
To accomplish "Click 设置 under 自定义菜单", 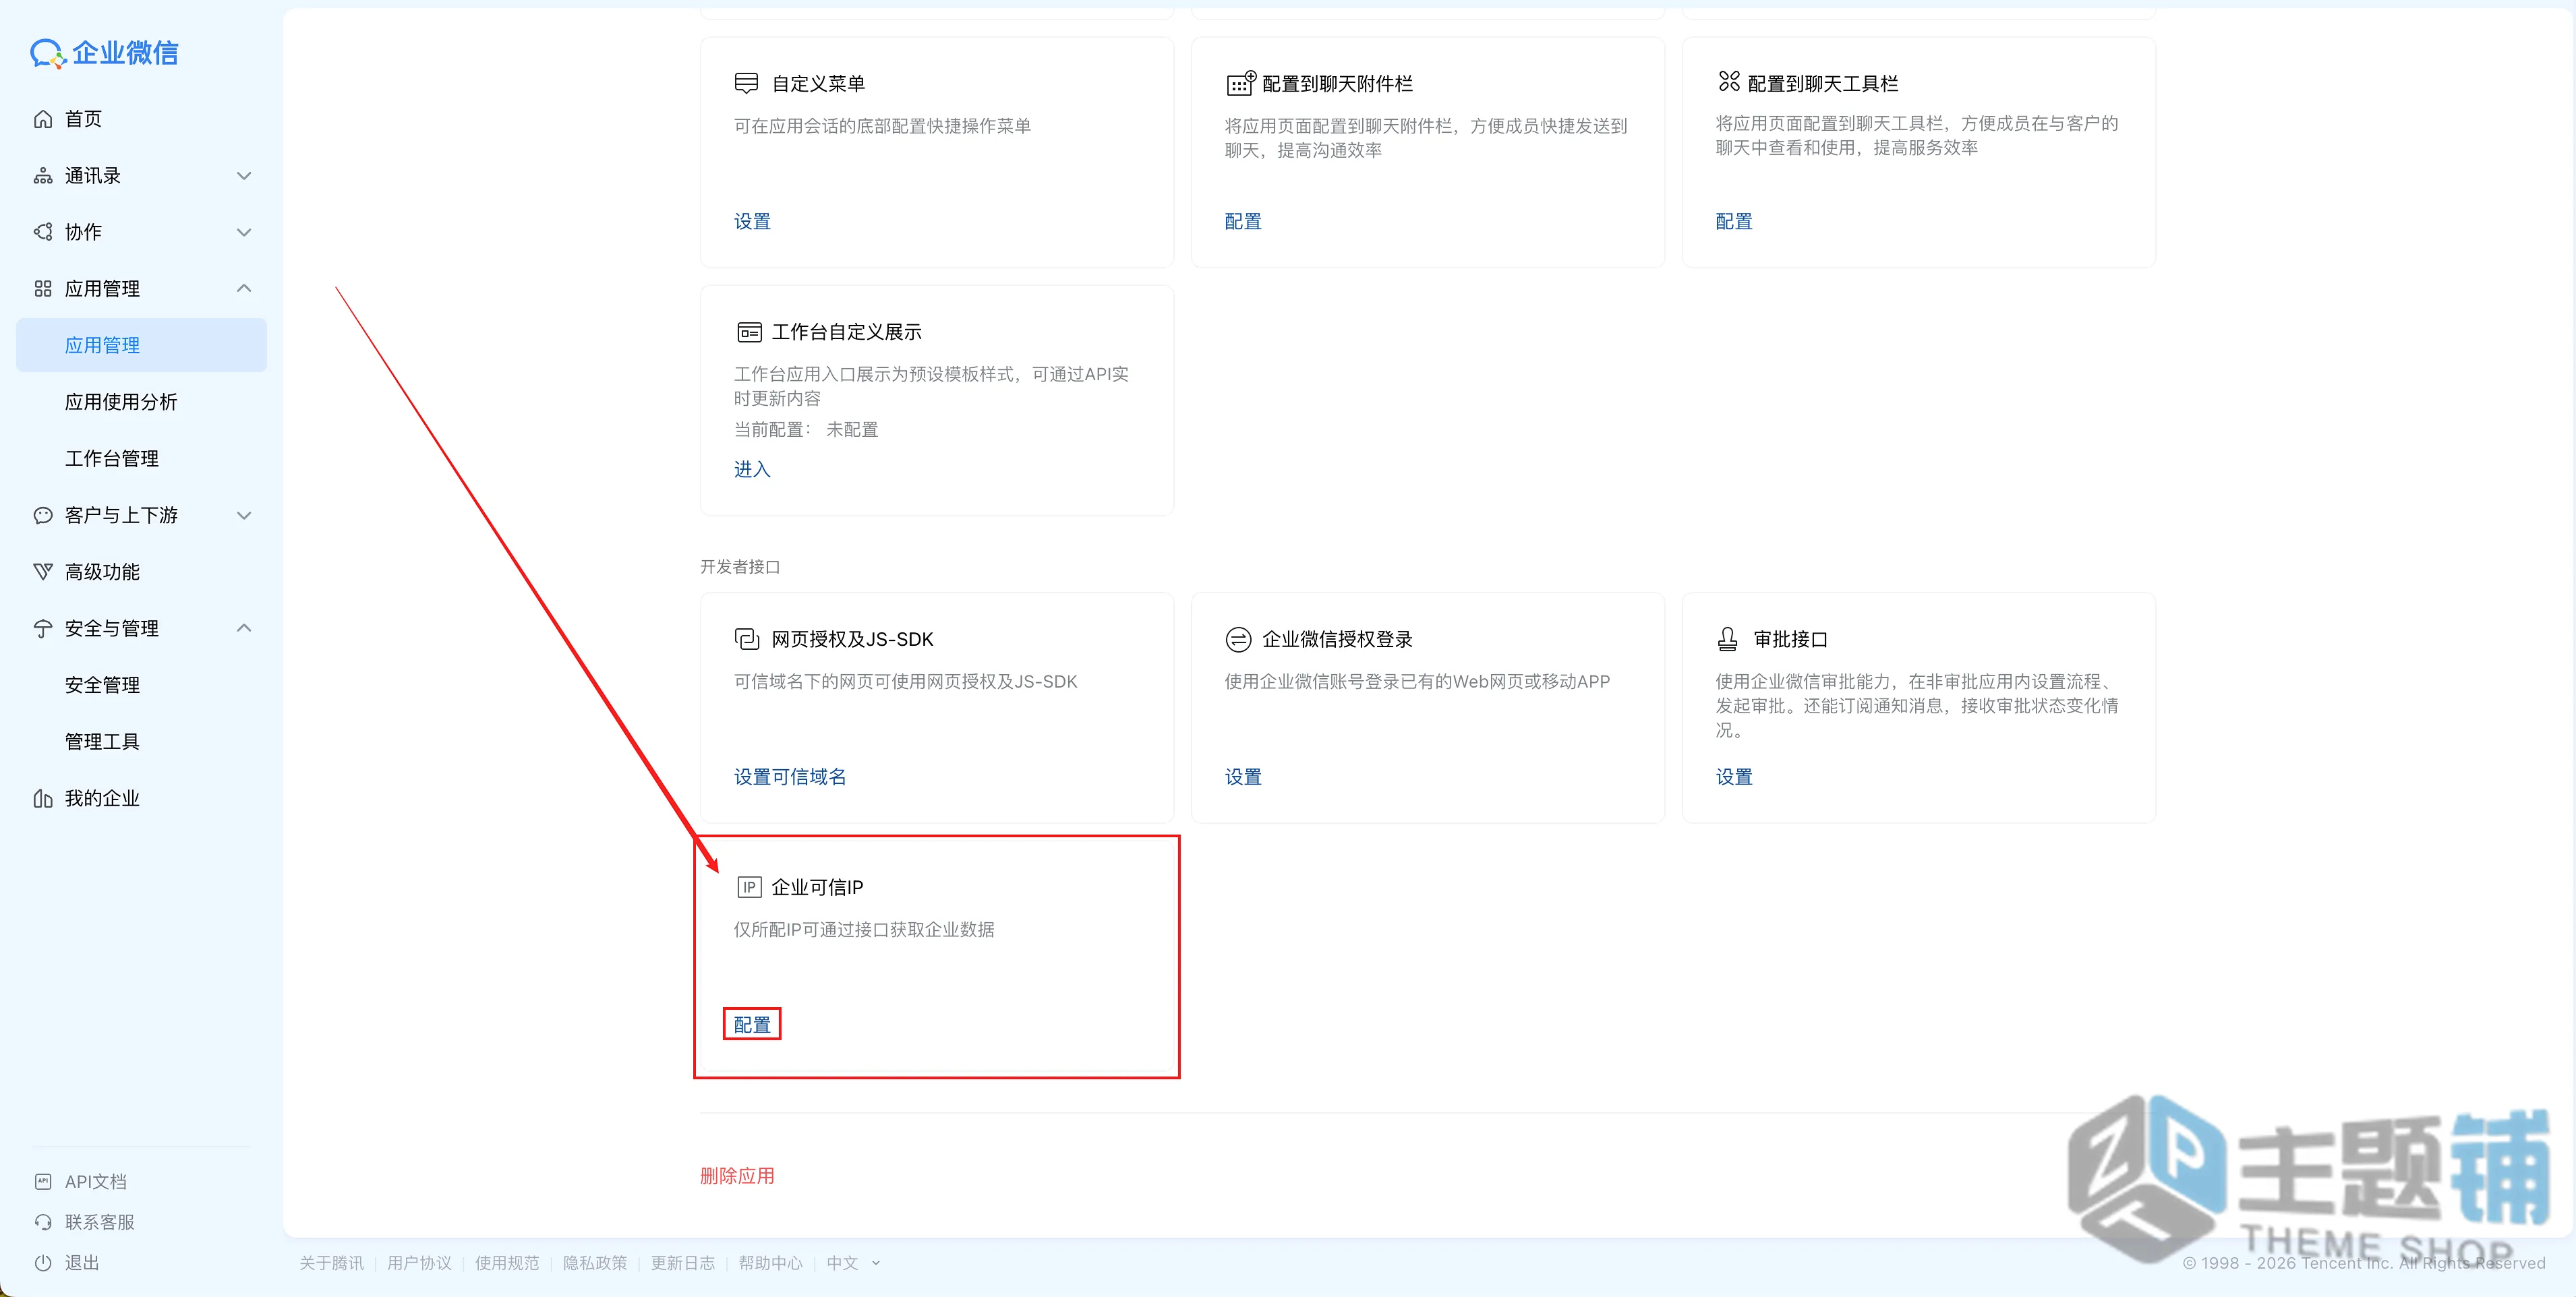I will tap(752, 221).
